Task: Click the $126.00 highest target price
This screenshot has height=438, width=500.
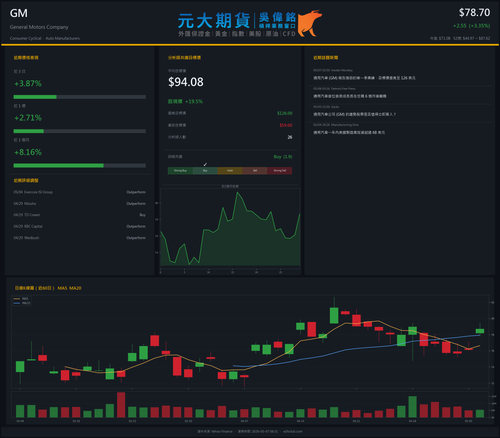Action: [285, 113]
